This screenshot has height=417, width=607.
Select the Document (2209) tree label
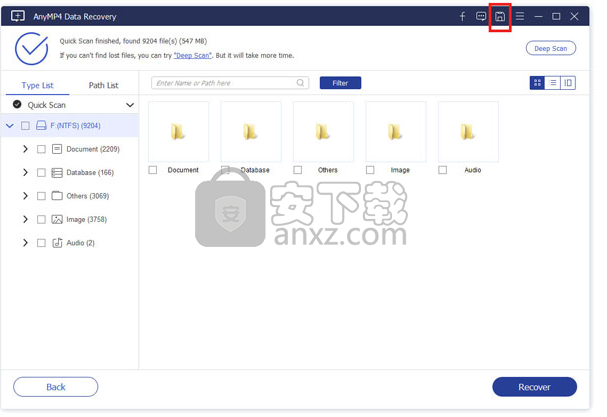coord(93,149)
